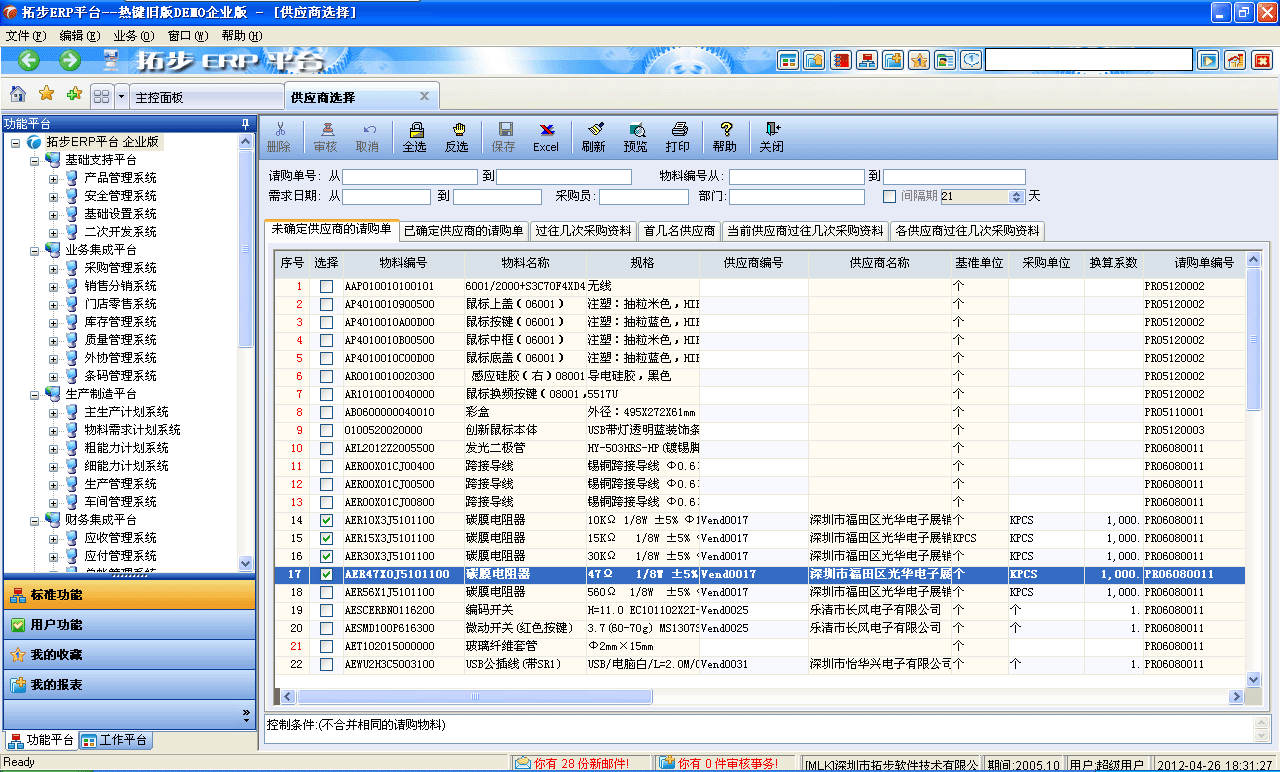1280x772 pixels.
Task: Click the green back navigation arrow
Action: coord(27,60)
